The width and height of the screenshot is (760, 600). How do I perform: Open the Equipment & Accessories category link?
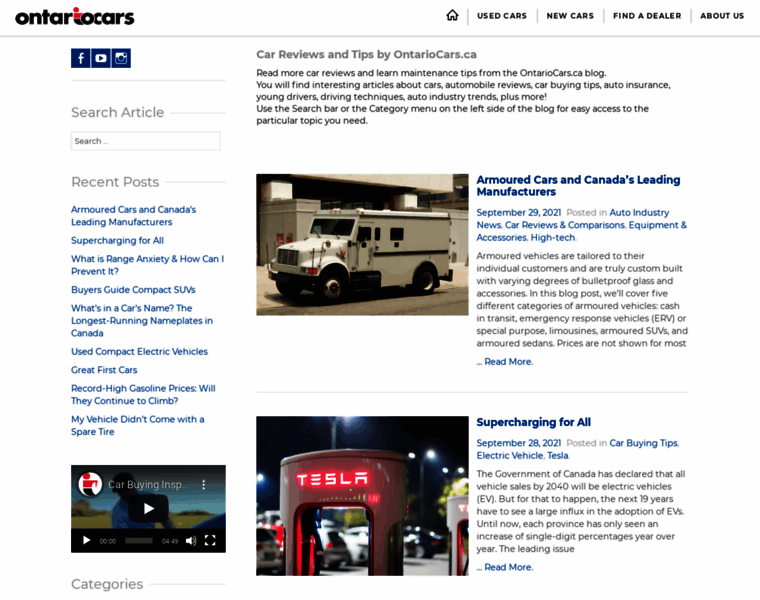pyautogui.click(x=657, y=225)
